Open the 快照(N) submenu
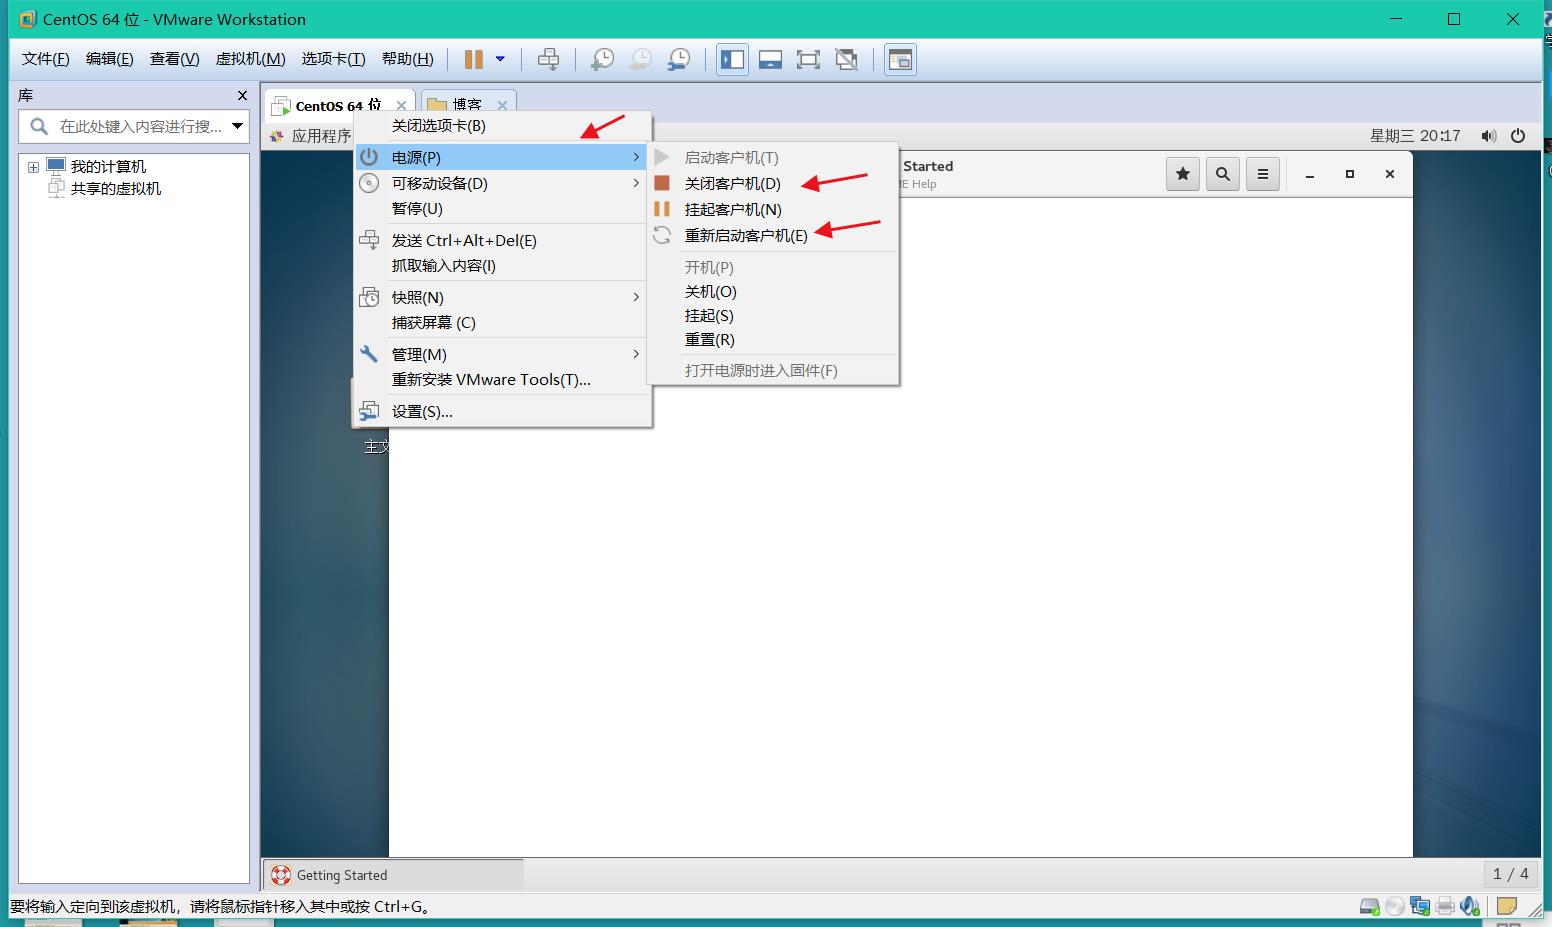1552x927 pixels. point(503,298)
